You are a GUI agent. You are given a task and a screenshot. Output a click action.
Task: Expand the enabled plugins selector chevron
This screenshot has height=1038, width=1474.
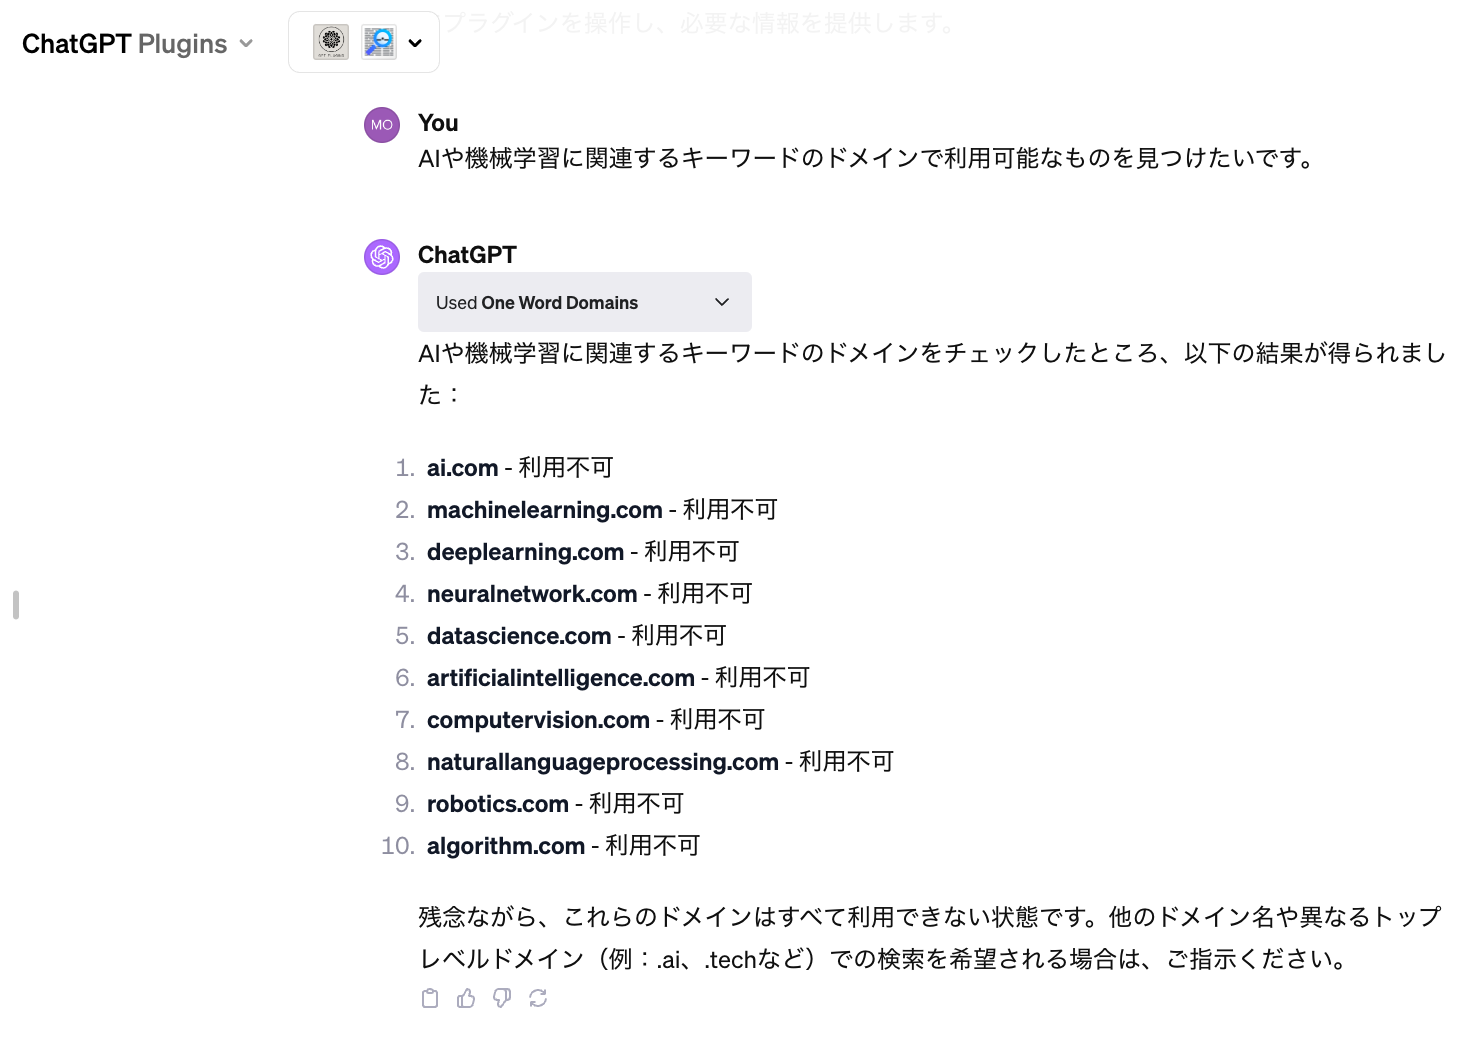pyautogui.click(x=416, y=43)
